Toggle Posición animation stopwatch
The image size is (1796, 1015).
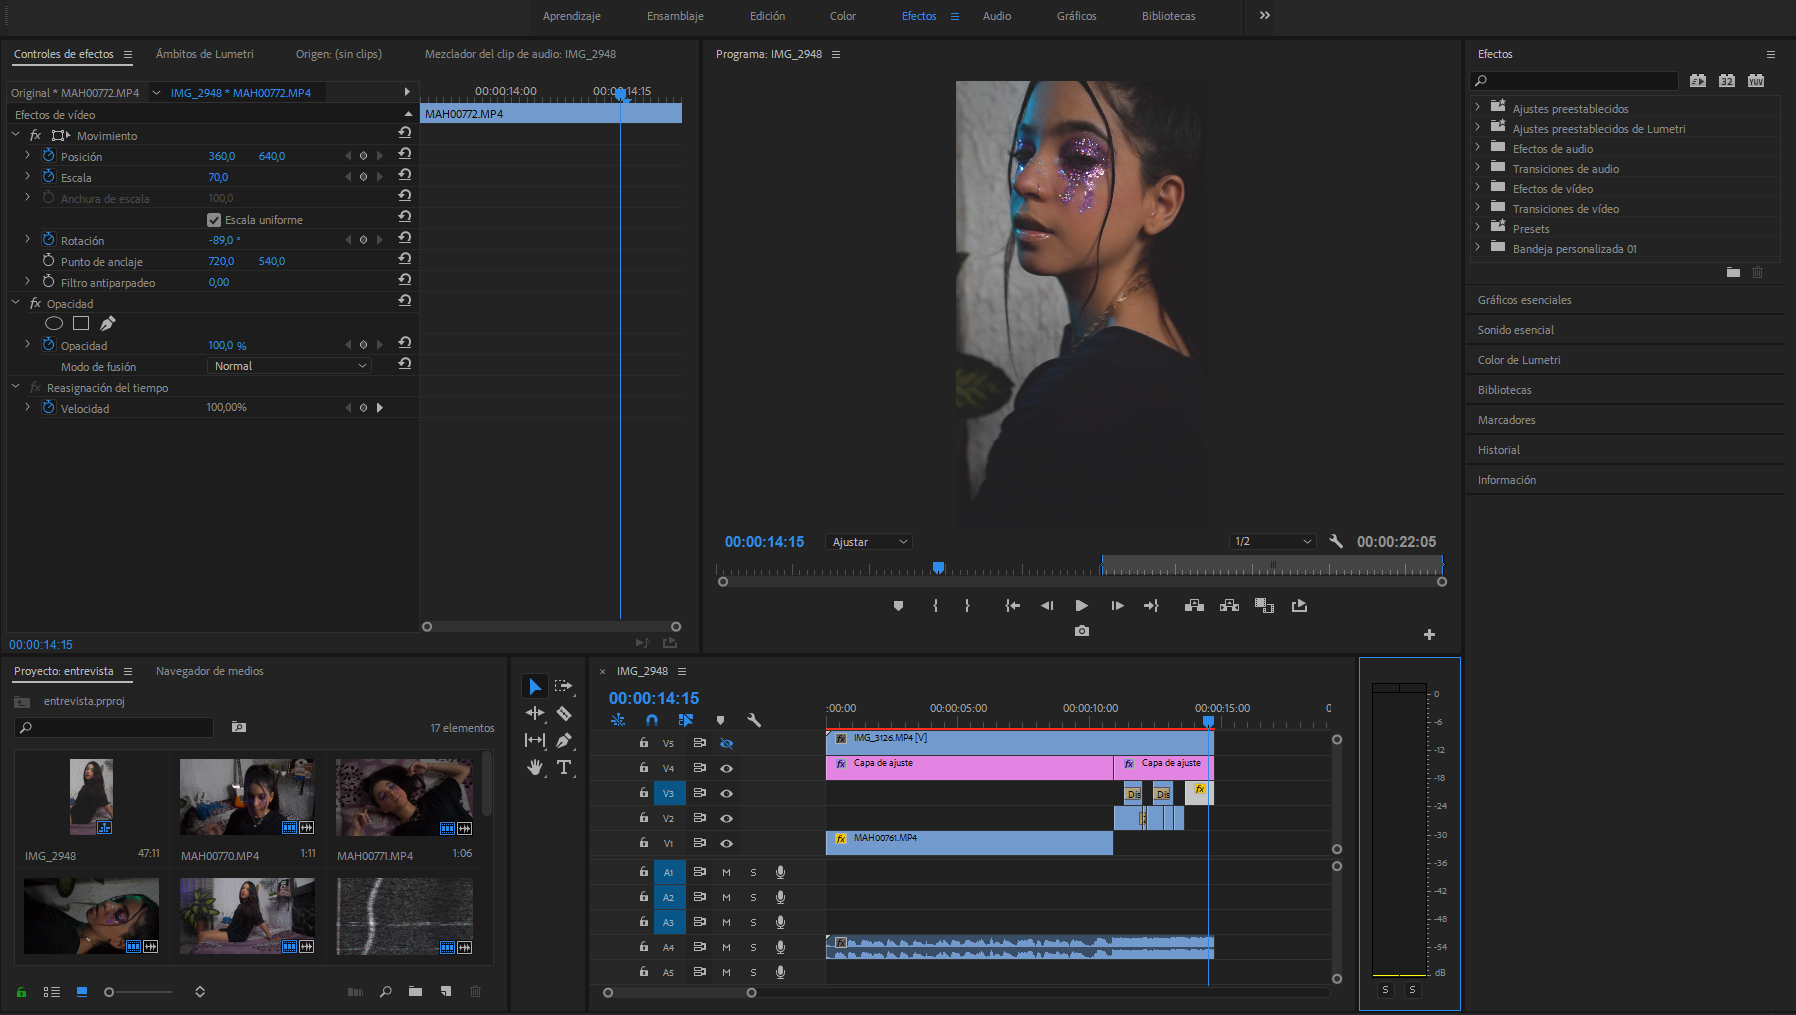48,155
